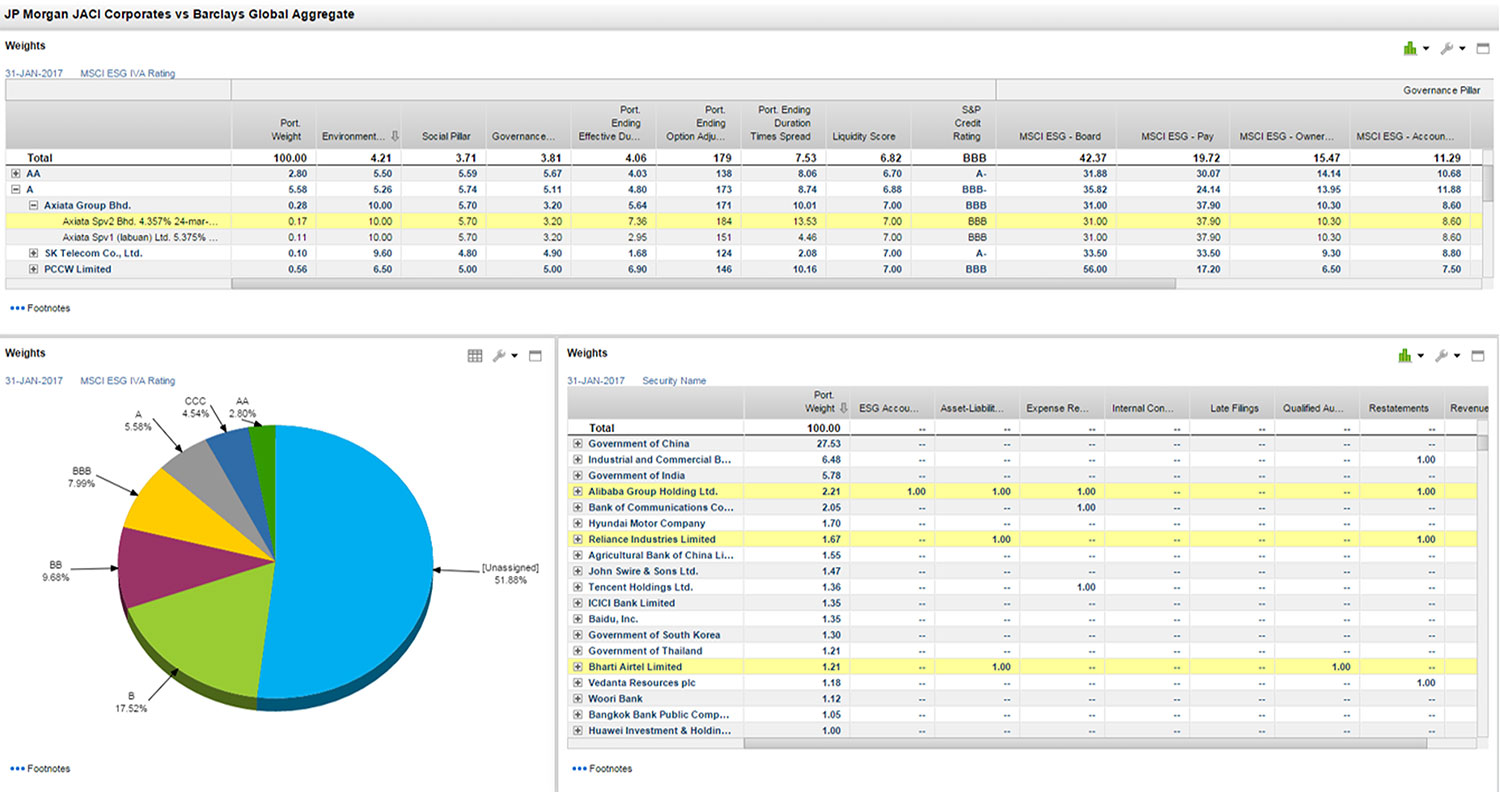Click the sort arrow on Port. Weight in the Security Name table
The width and height of the screenshot is (1500, 792).
tap(842, 408)
